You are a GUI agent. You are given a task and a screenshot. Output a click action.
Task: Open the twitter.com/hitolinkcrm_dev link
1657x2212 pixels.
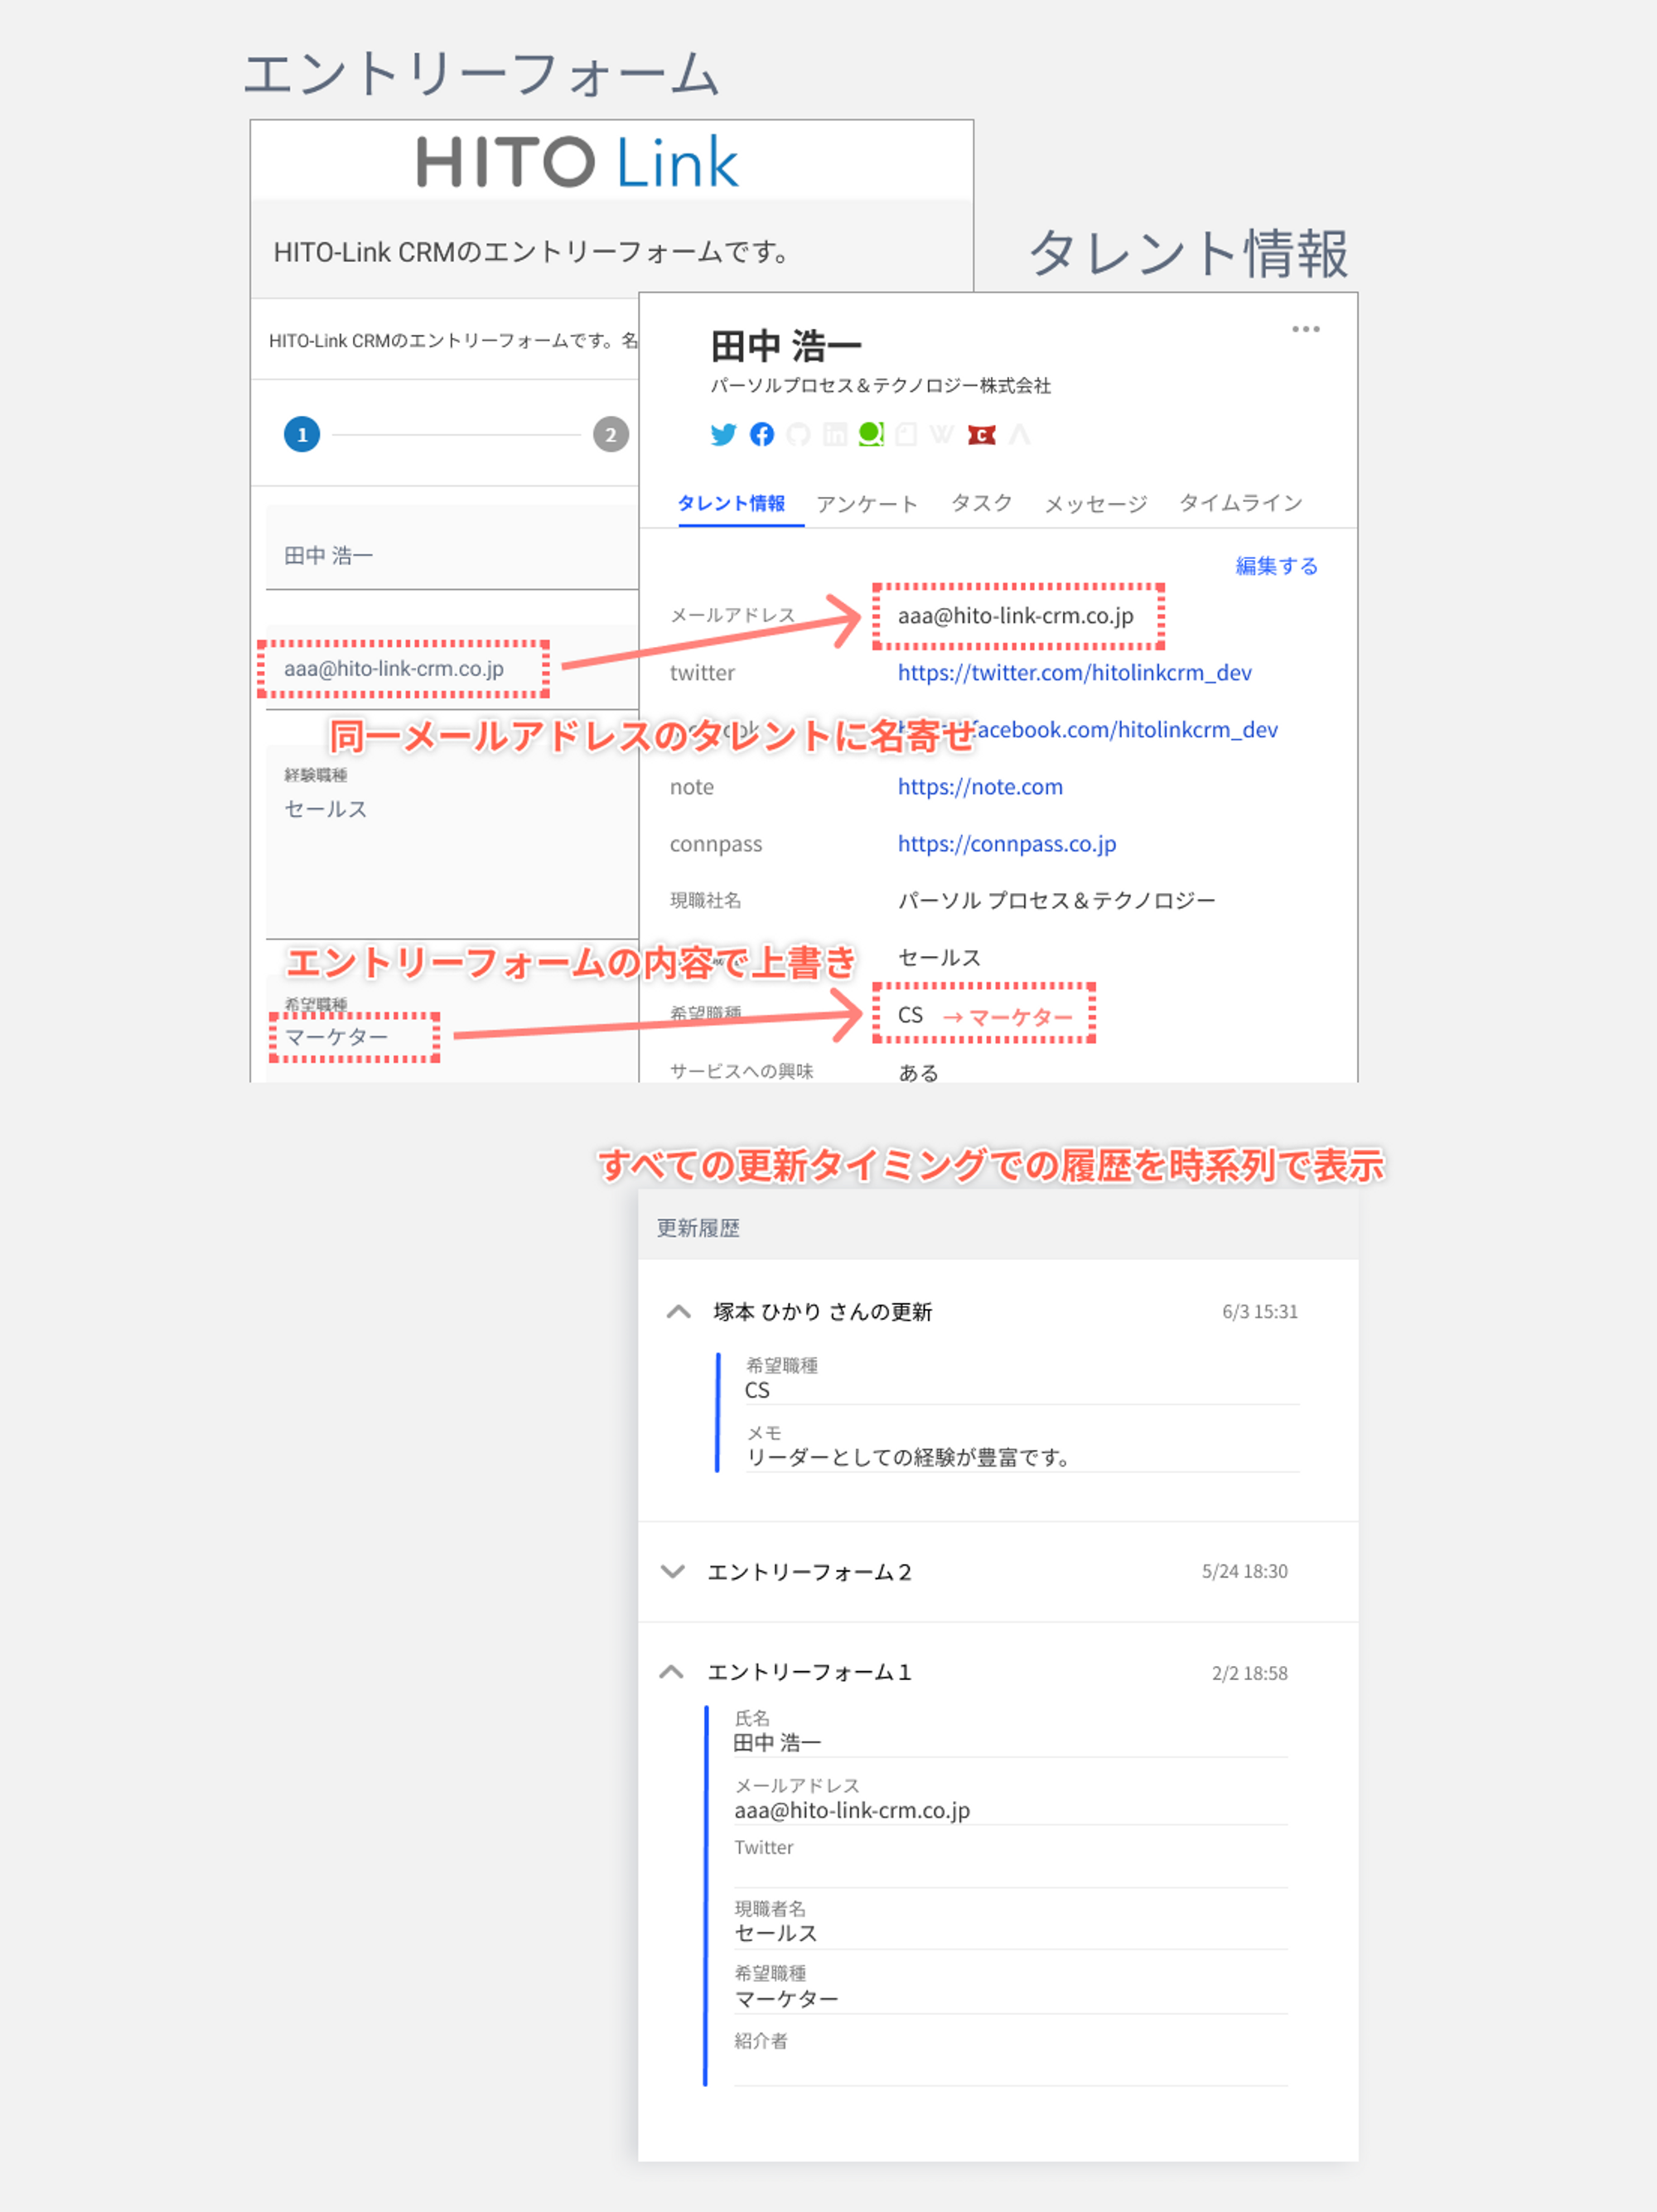pos(1074,672)
